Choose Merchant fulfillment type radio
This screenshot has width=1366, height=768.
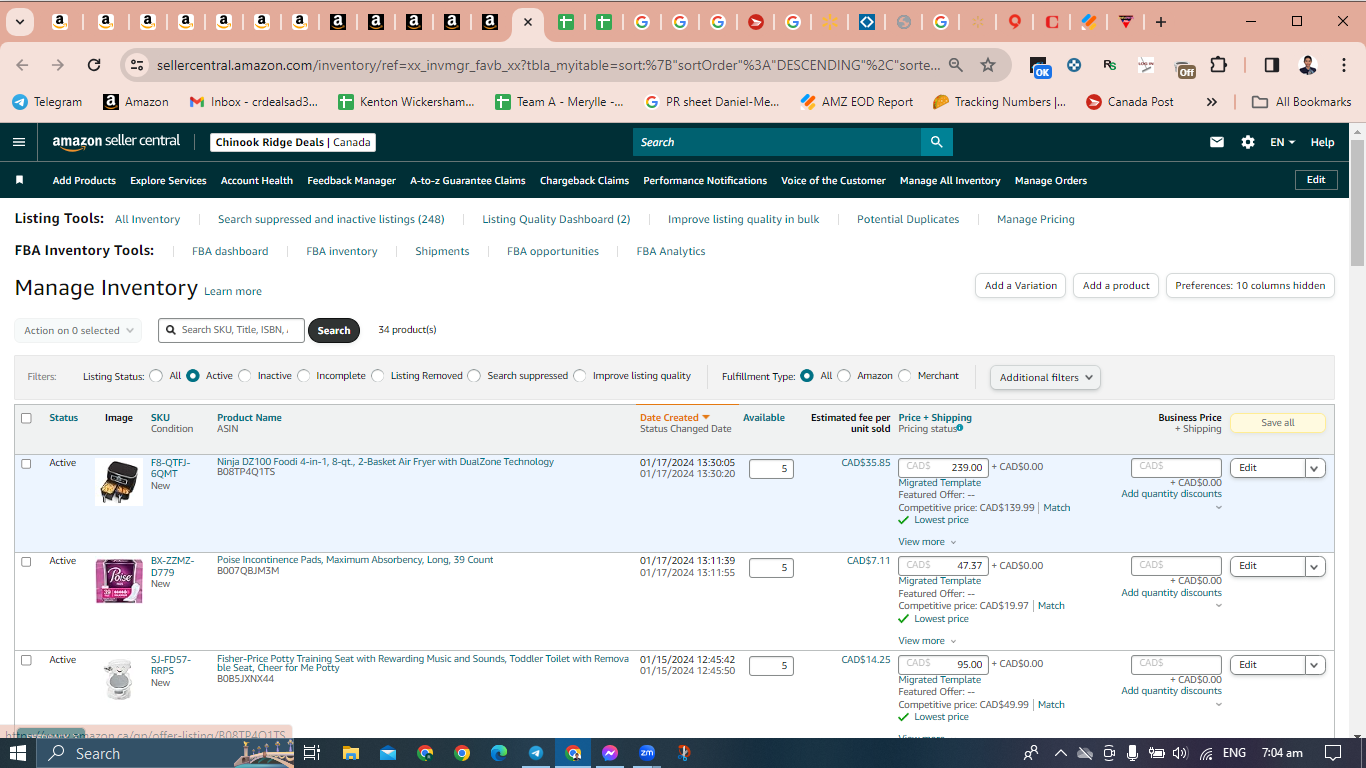click(x=905, y=376)
